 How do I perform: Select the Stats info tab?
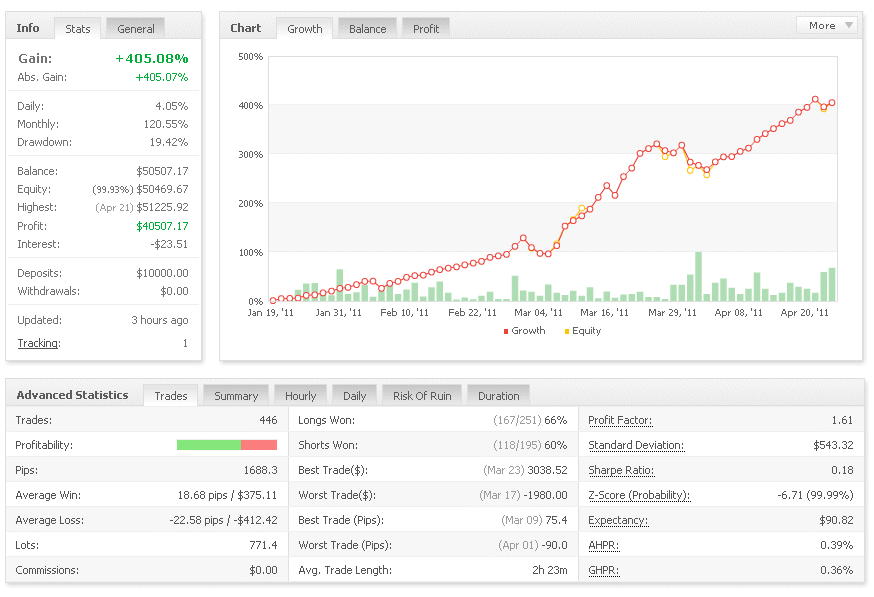coord(77,29)
